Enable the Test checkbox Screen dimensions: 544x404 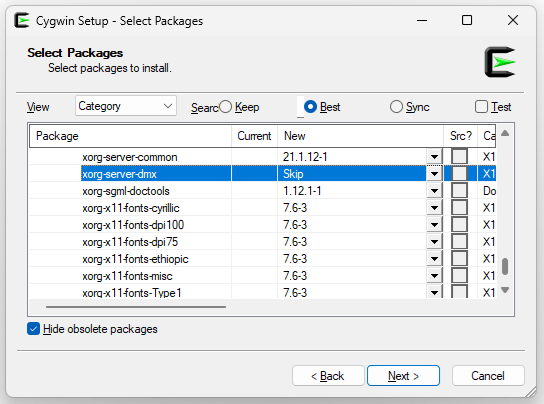click(x=481, y=107)
